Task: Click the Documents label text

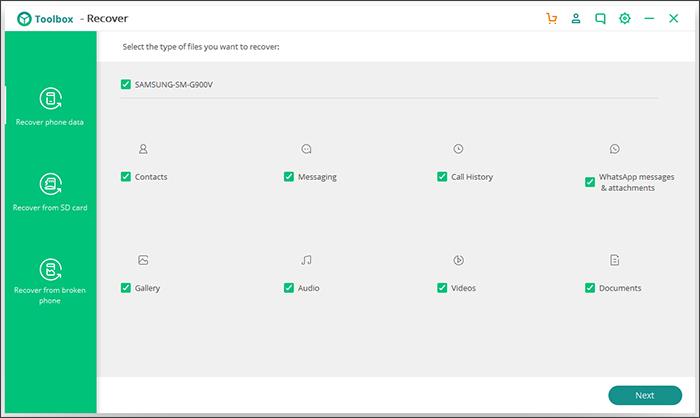Action: [x=620, y=288]
